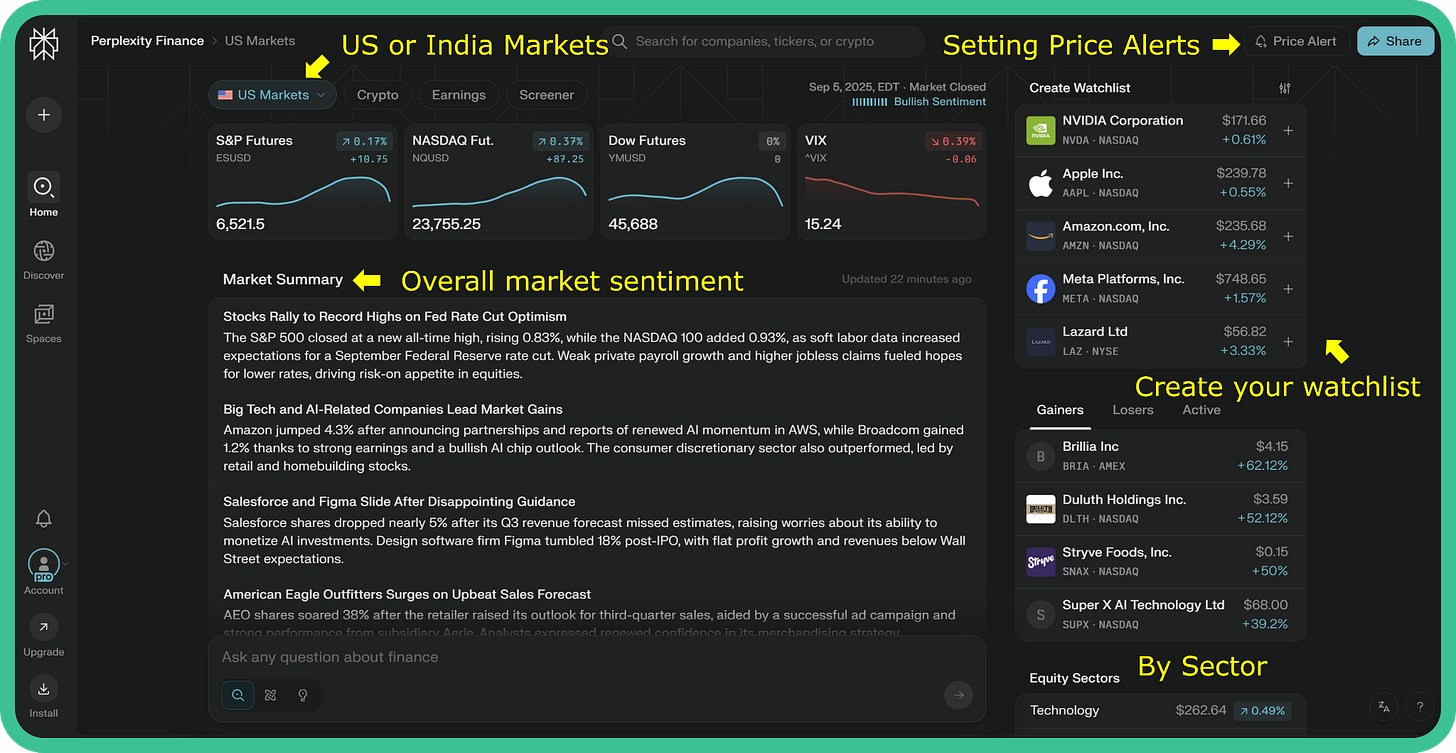Click Bullish Sentiment indicator

(919, 102)
